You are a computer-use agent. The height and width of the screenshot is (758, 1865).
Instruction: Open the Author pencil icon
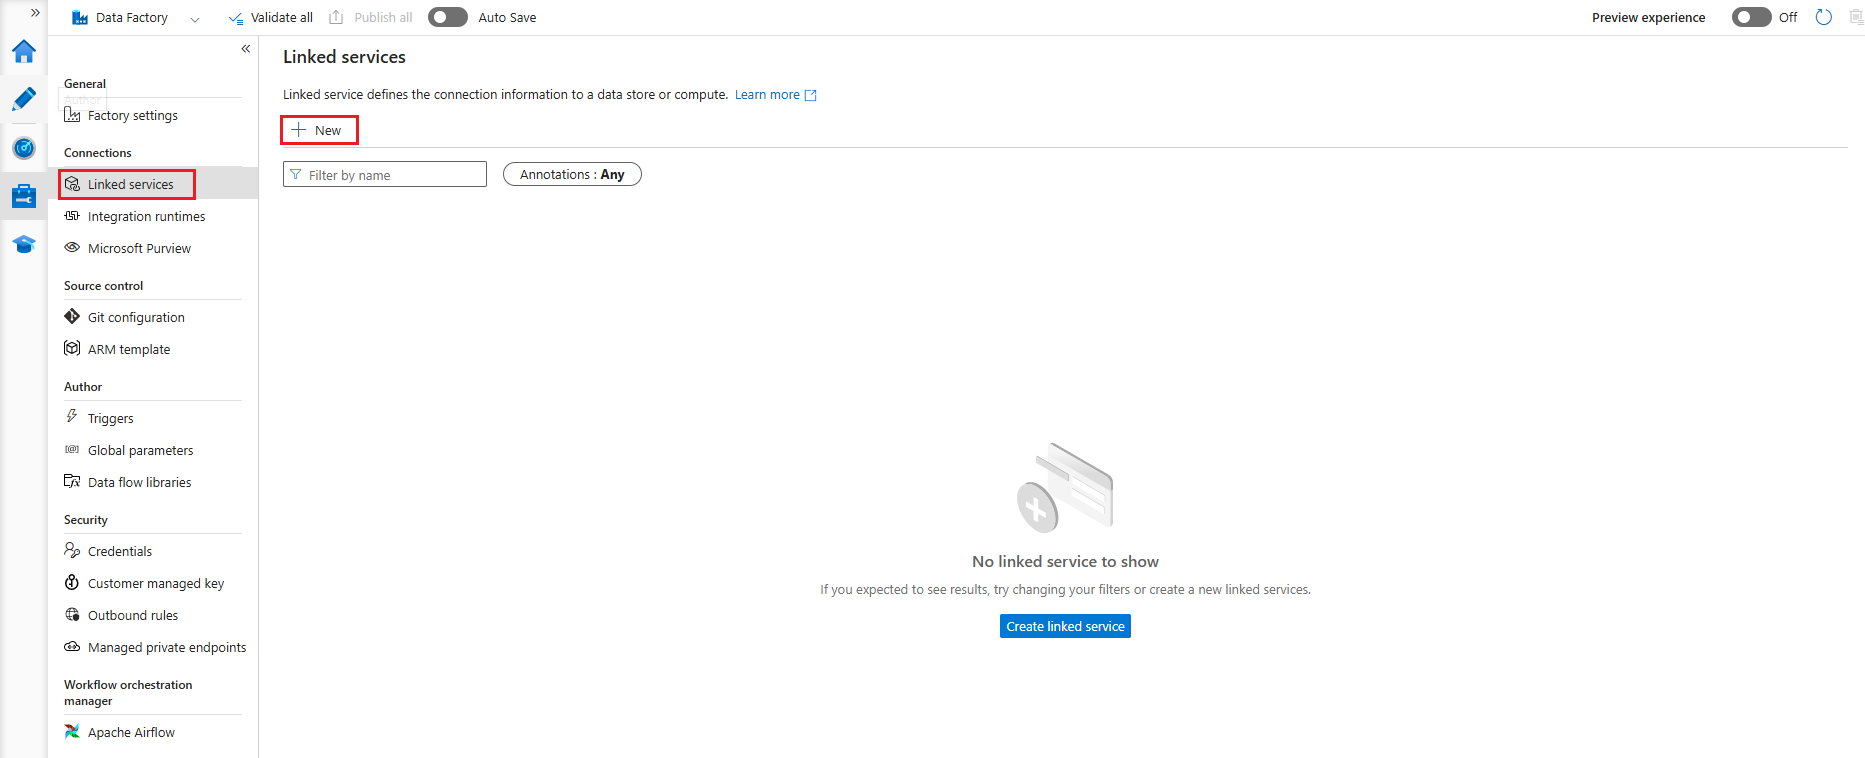pos(24,99)
